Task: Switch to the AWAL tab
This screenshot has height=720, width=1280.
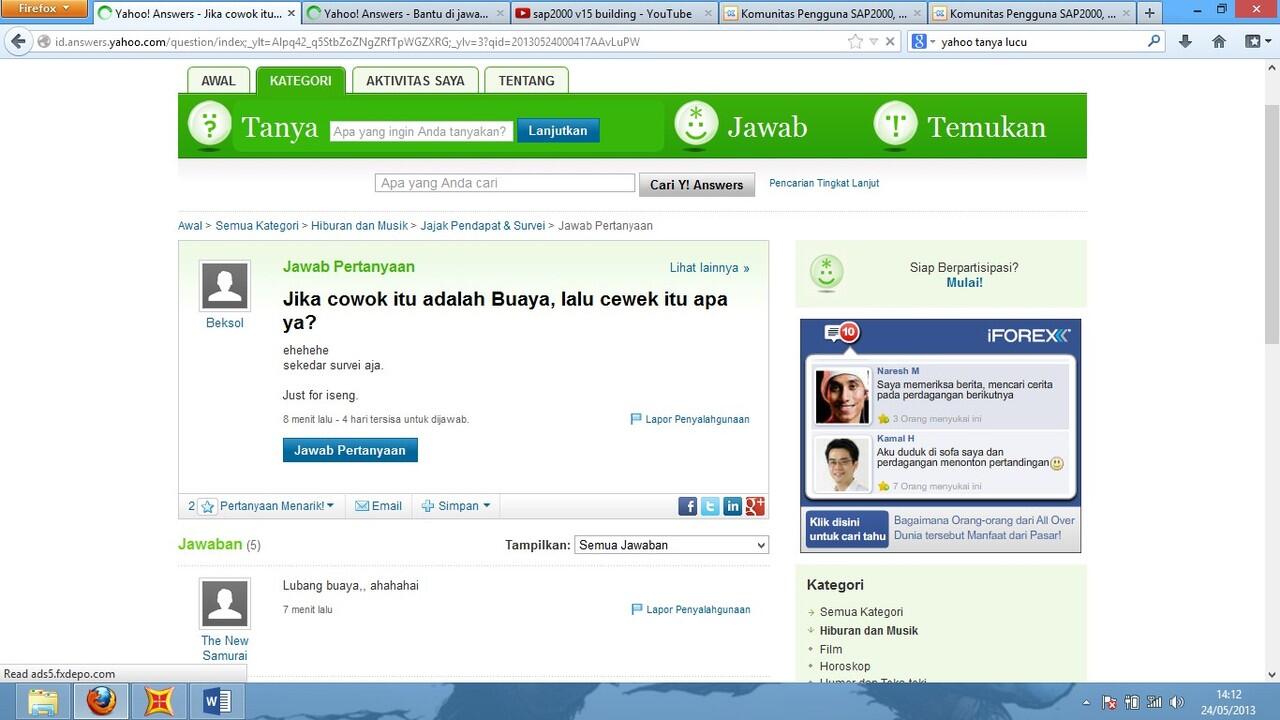Action: (x=219, y=80)
